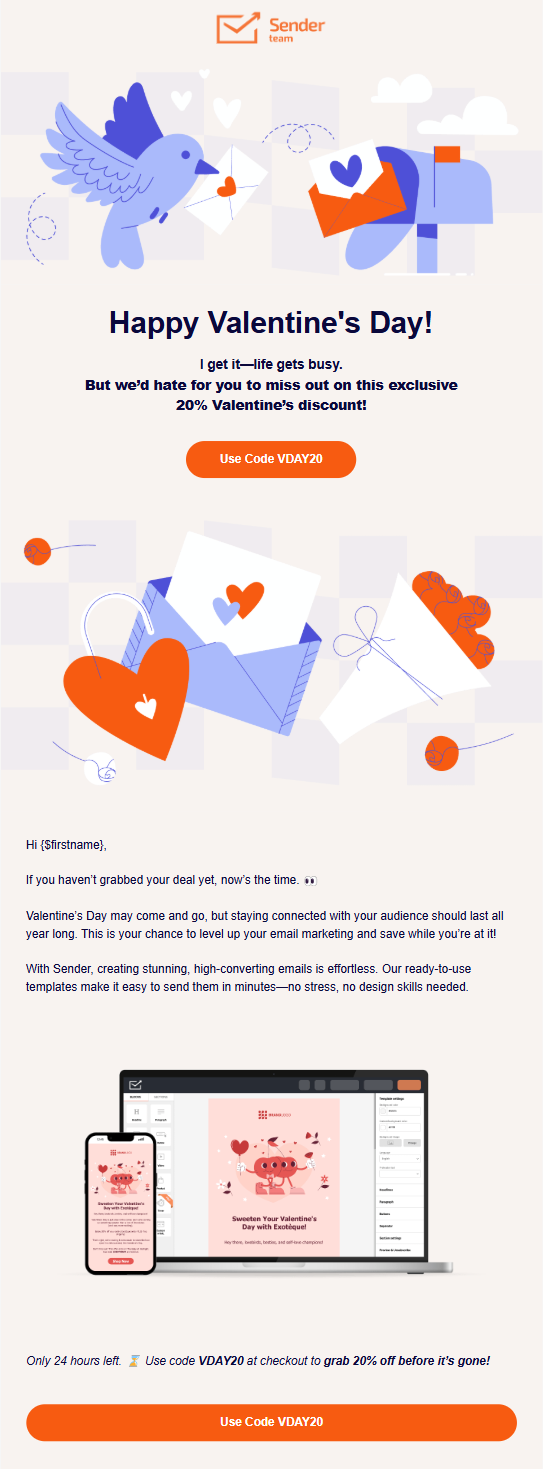This screenshot has height=1469, width=543.
Task: Click the white heart above the bird
Action: pos(181,100)
